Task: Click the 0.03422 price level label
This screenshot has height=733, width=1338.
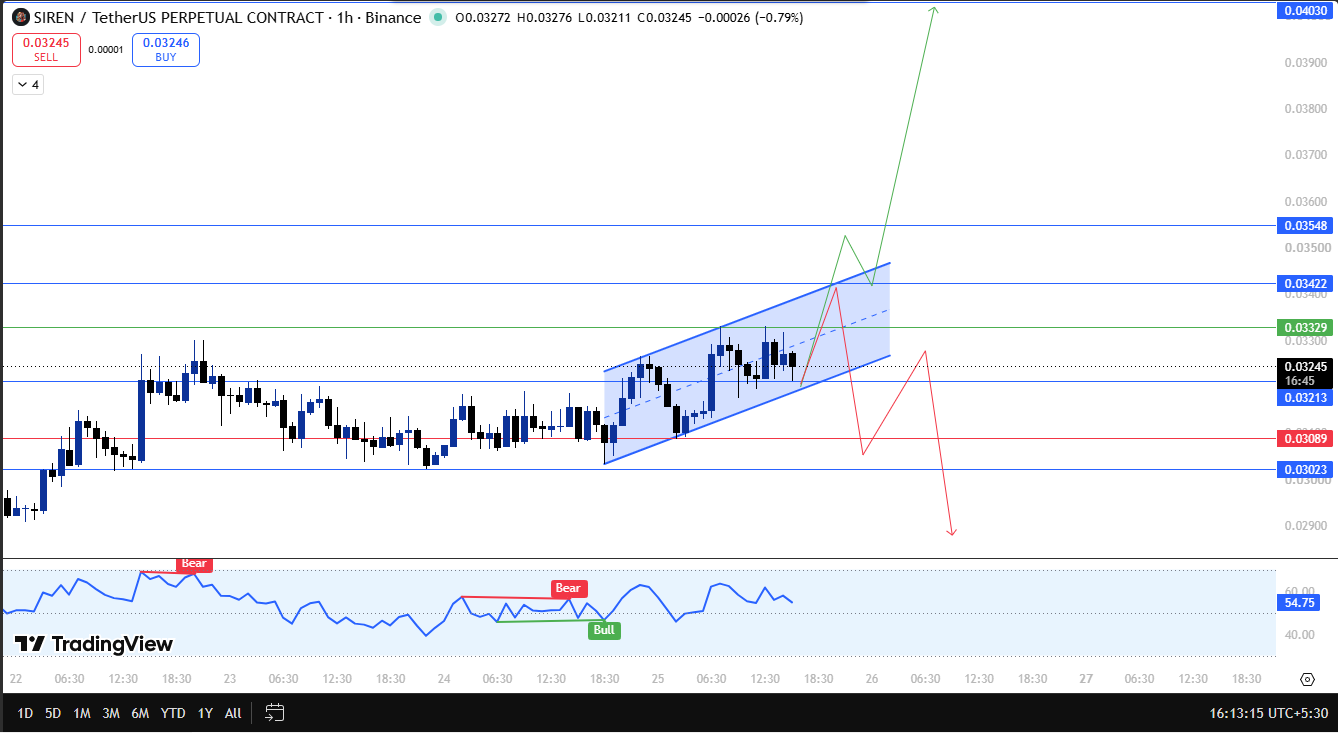Action: 1306,284
